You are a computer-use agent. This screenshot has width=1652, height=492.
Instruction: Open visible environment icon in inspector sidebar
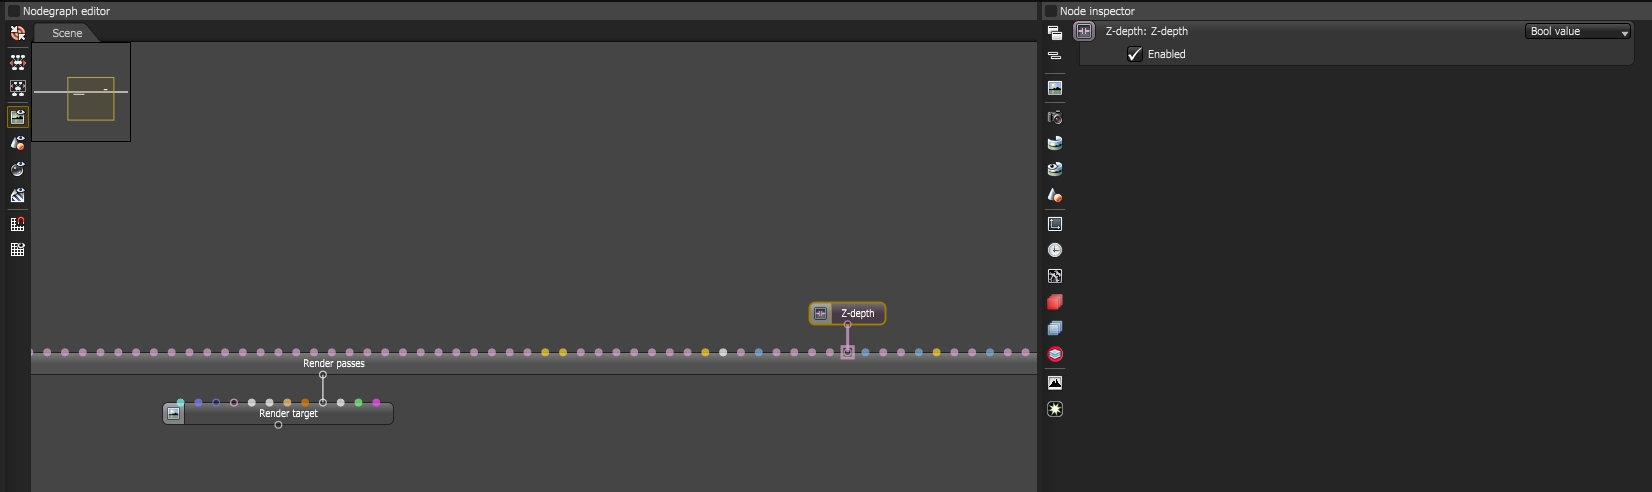point(1054,169)
